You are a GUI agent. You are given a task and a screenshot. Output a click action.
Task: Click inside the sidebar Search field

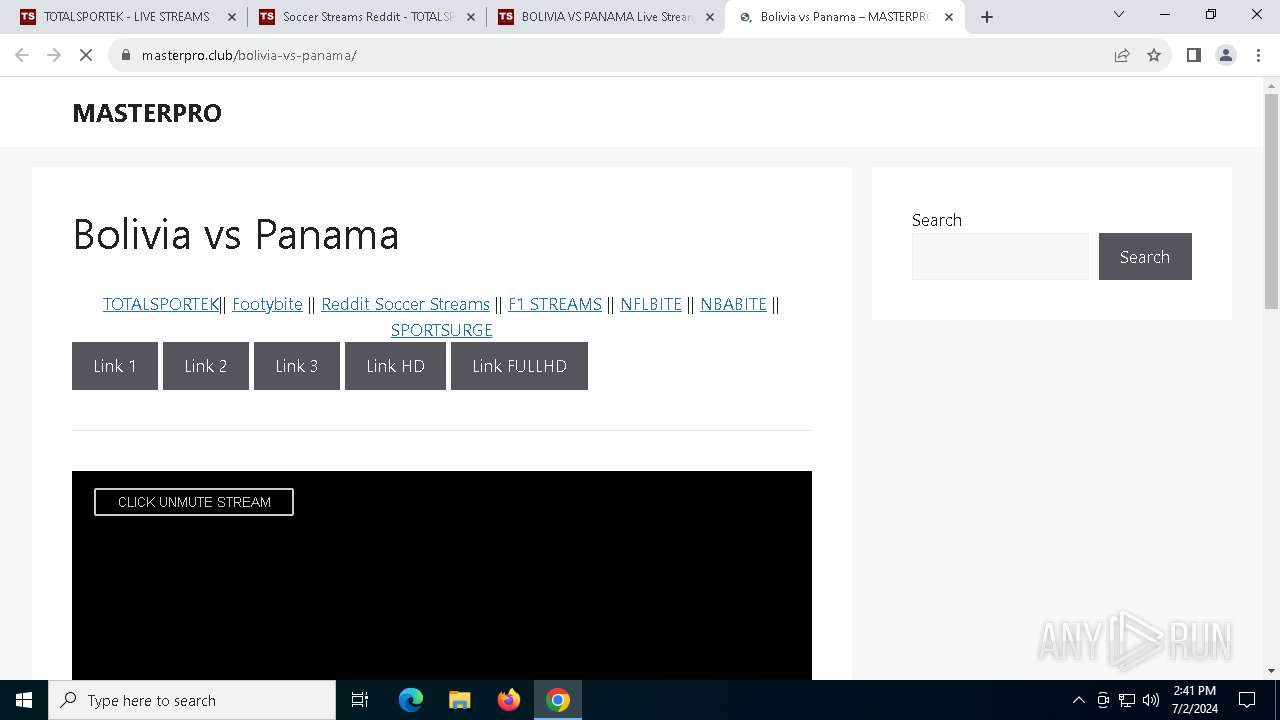1000,257
